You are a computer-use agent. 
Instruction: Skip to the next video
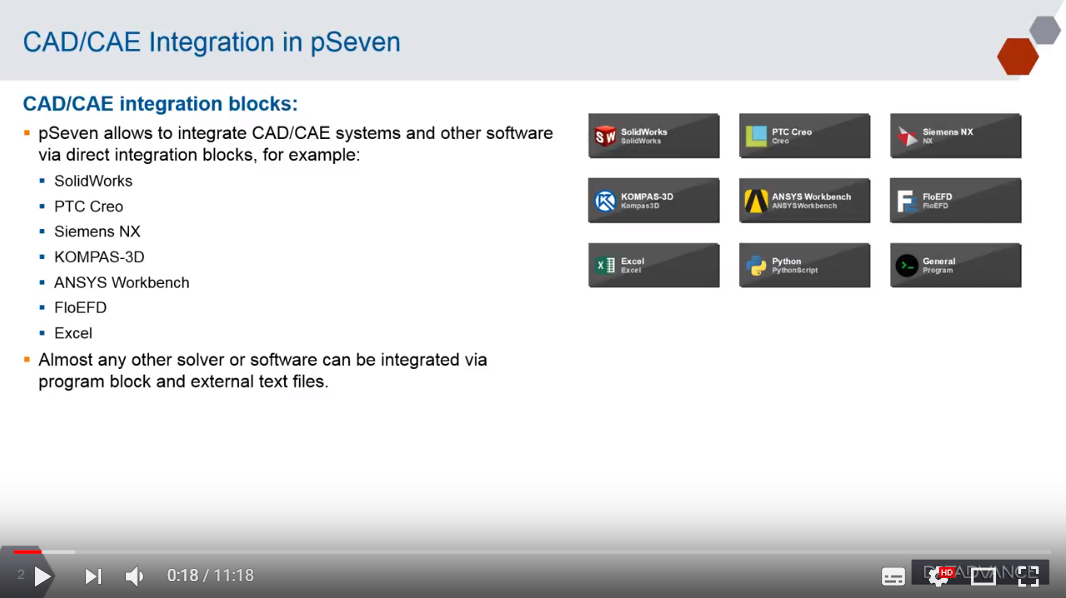tap(92, 576)
